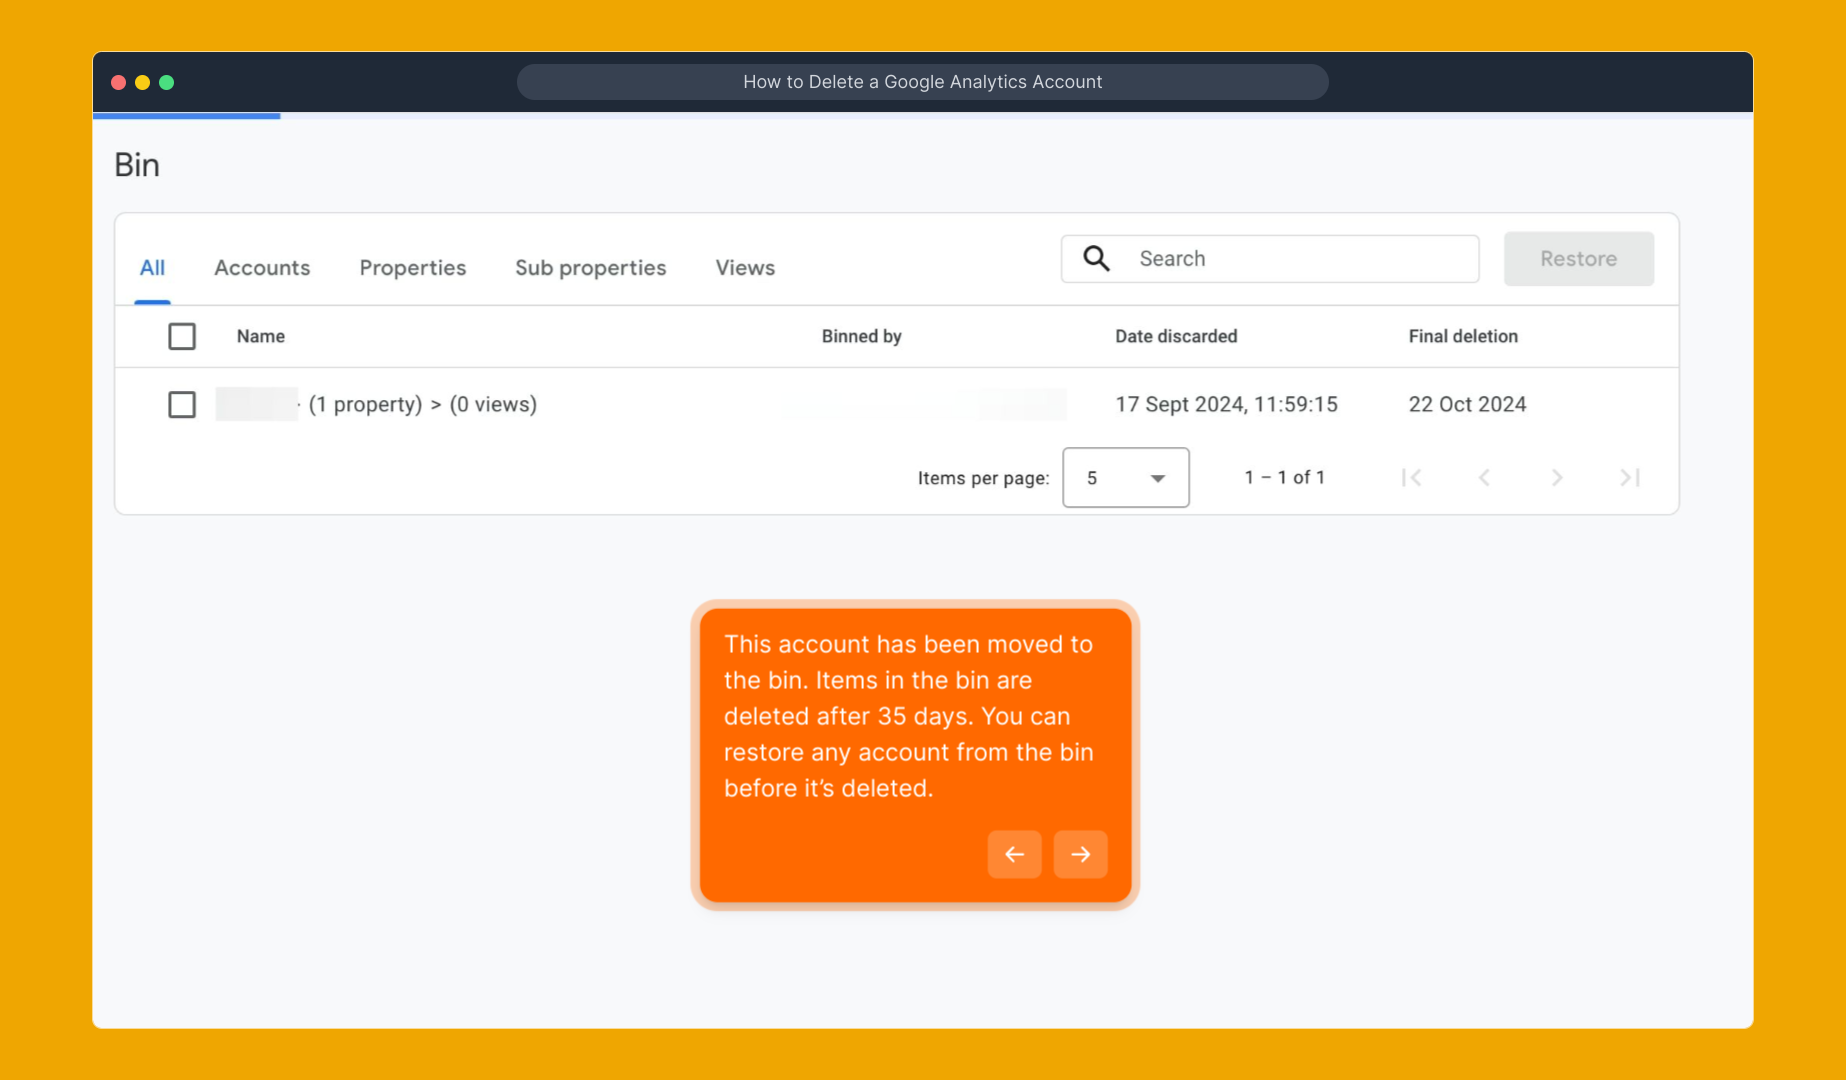This screenshot has width=1846, height=1080.
Task: Select the All tab
Action: (x=152, y=268)
